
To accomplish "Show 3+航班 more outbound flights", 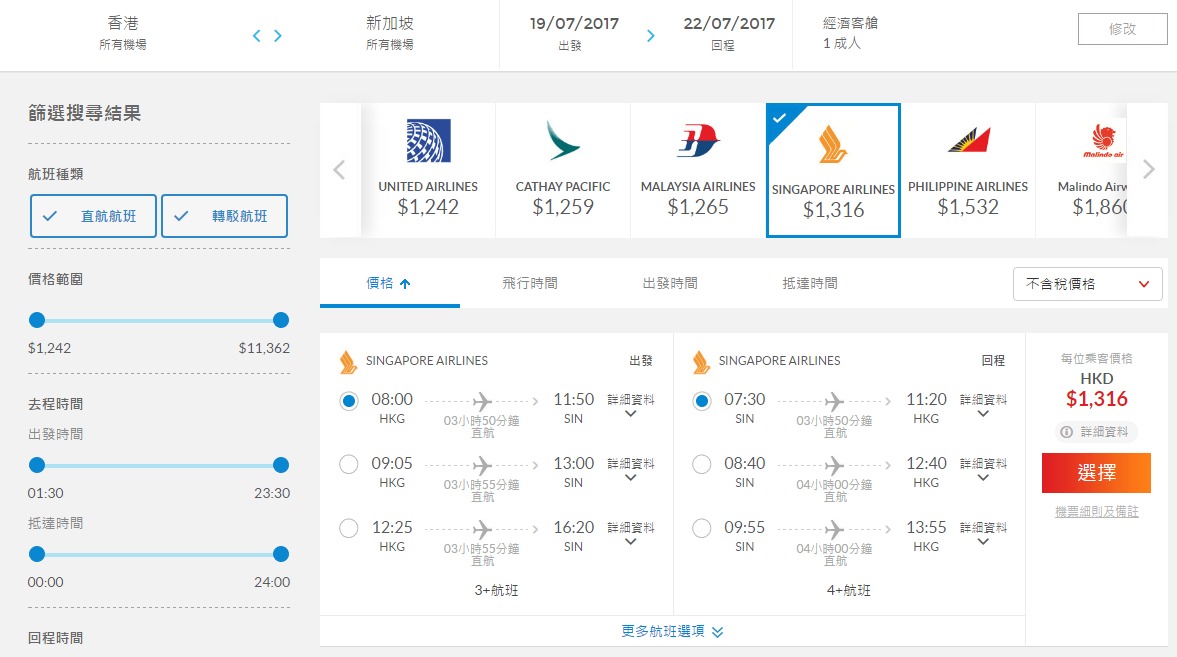I will pyautogui.click(x=496, y=590).
